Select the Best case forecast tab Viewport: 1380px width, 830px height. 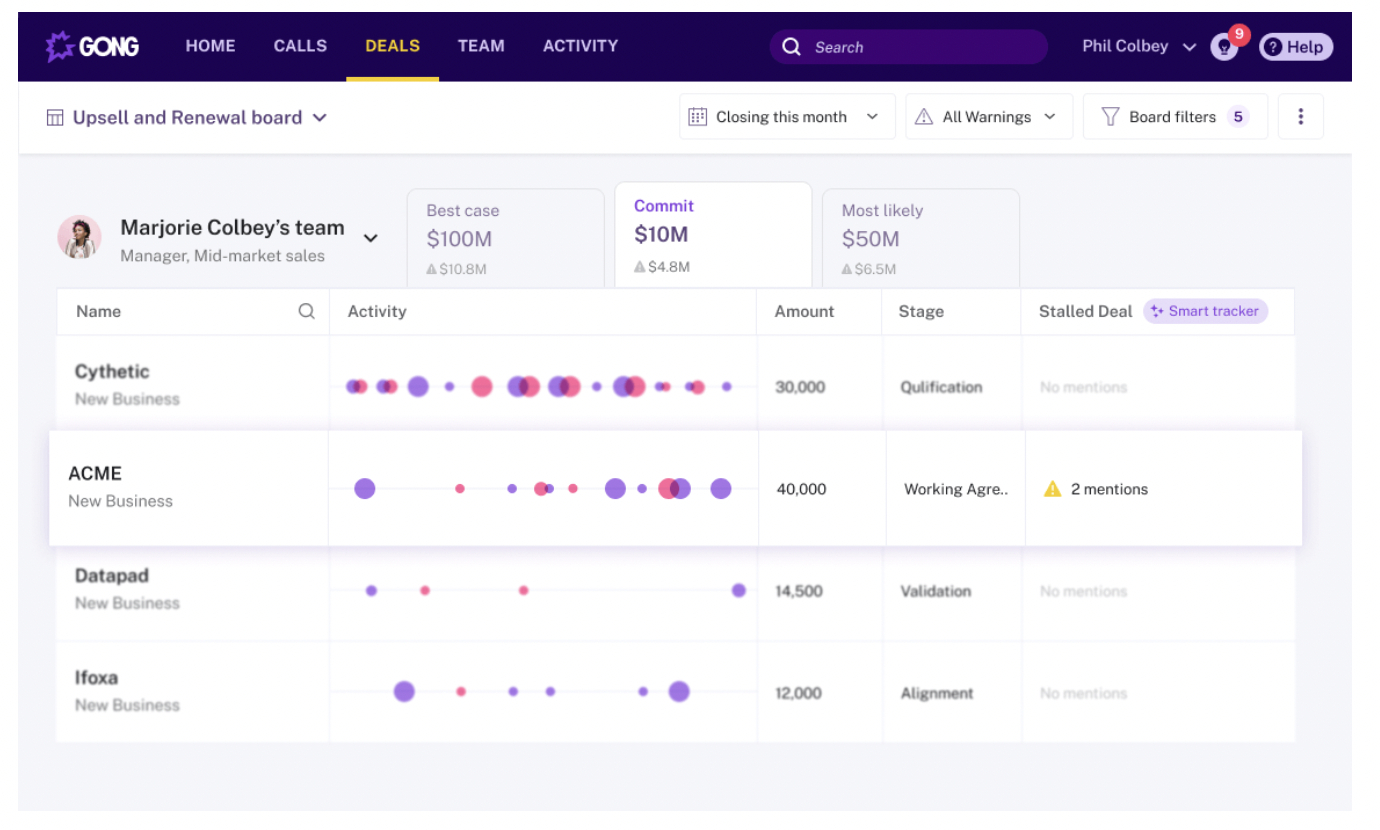505,238
